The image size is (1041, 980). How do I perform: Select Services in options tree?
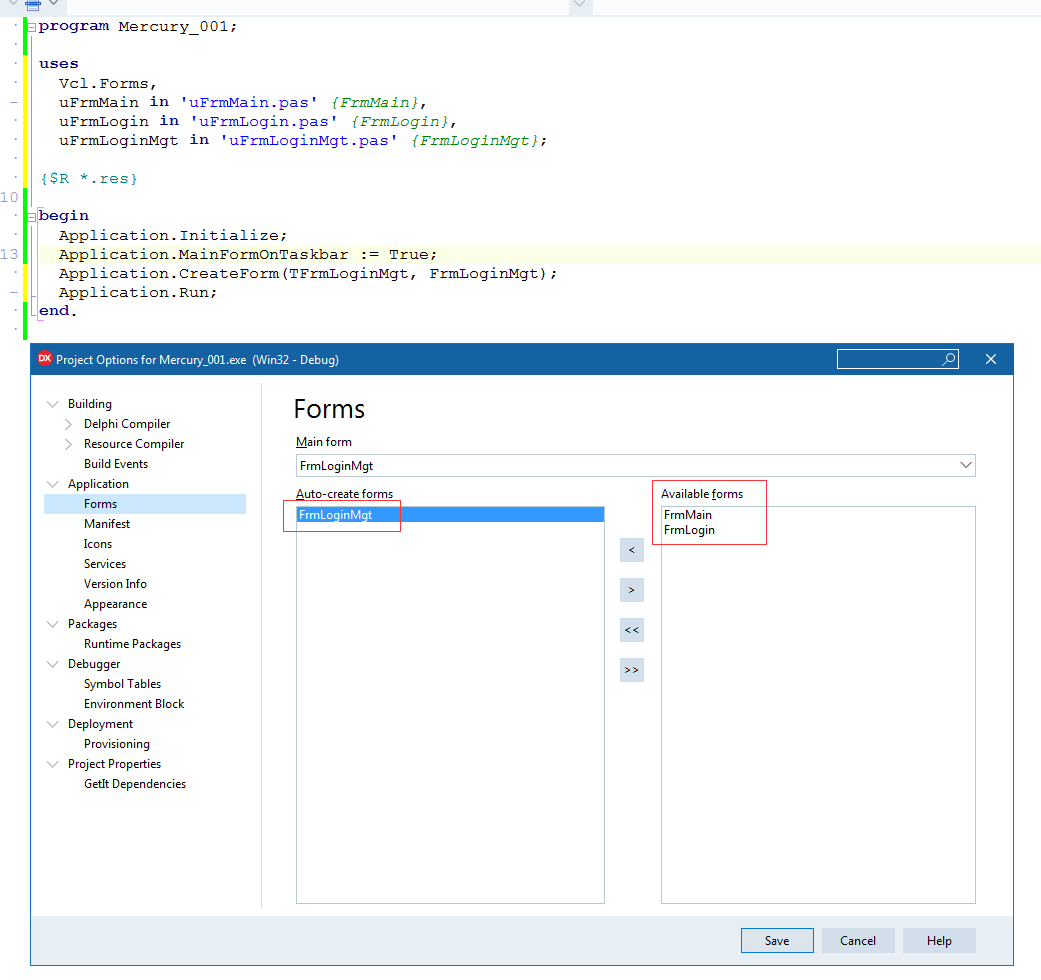click(x=104, y=564)
